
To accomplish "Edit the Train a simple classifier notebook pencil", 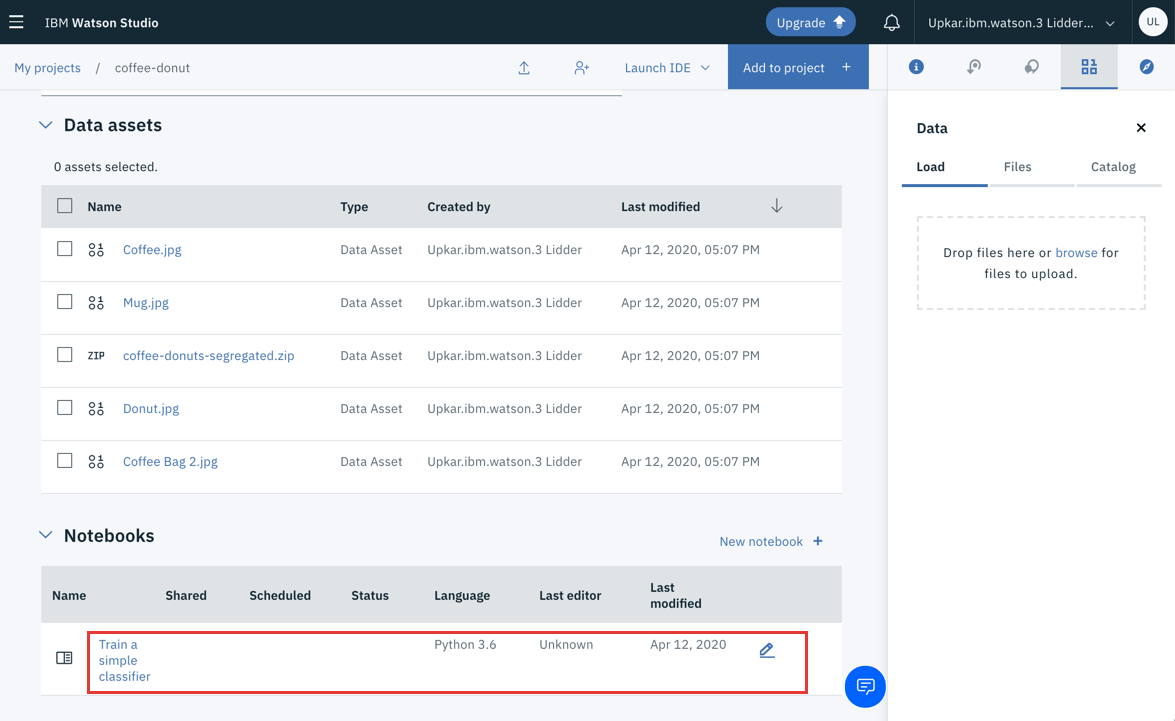I will point(767,651).
